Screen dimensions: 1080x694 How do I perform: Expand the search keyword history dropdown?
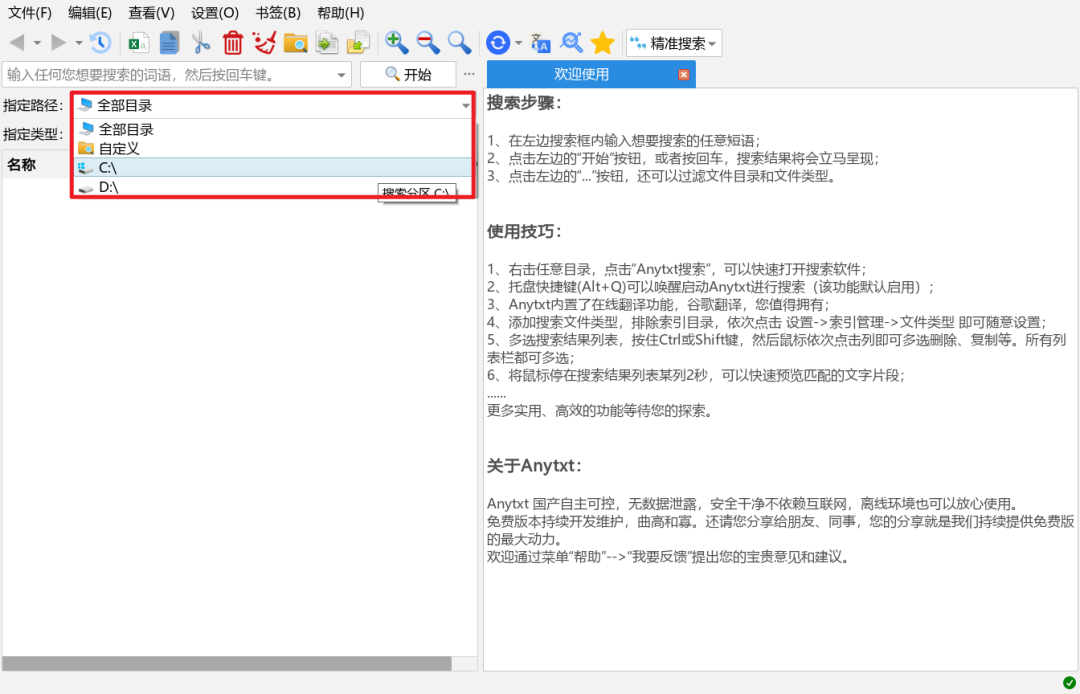point(342,75)
